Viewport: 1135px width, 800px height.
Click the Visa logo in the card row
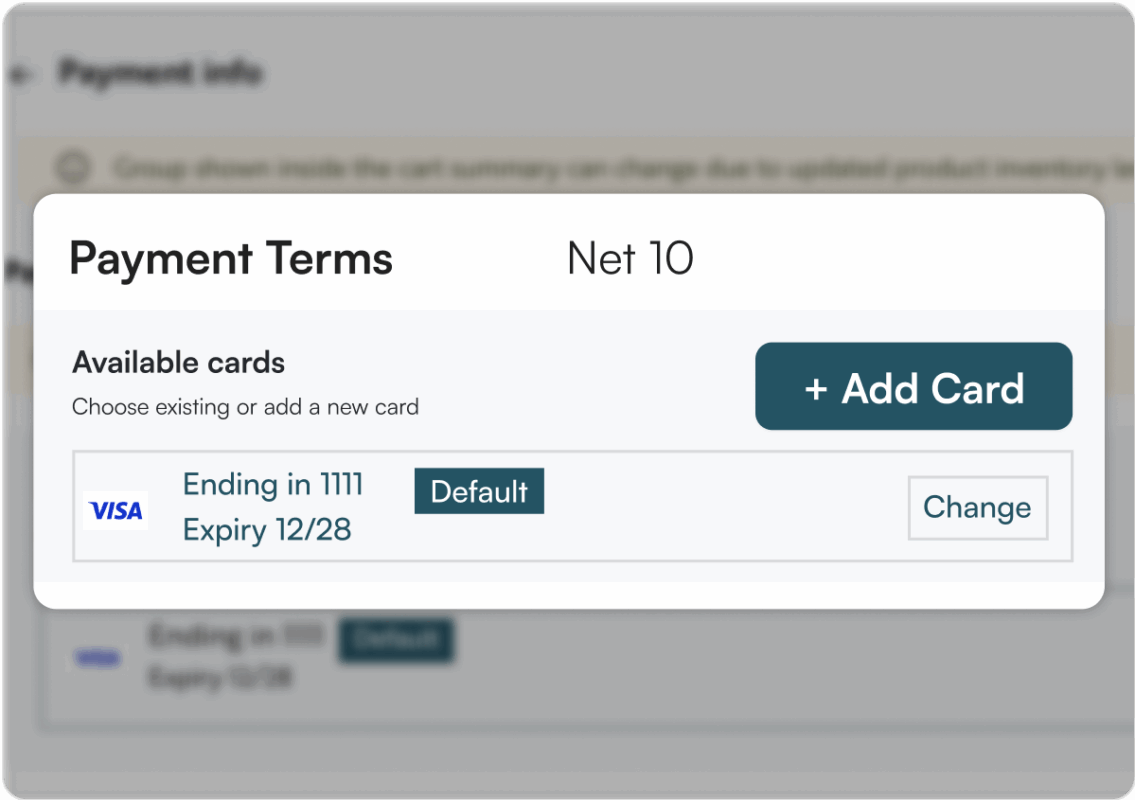coord(116,511)
